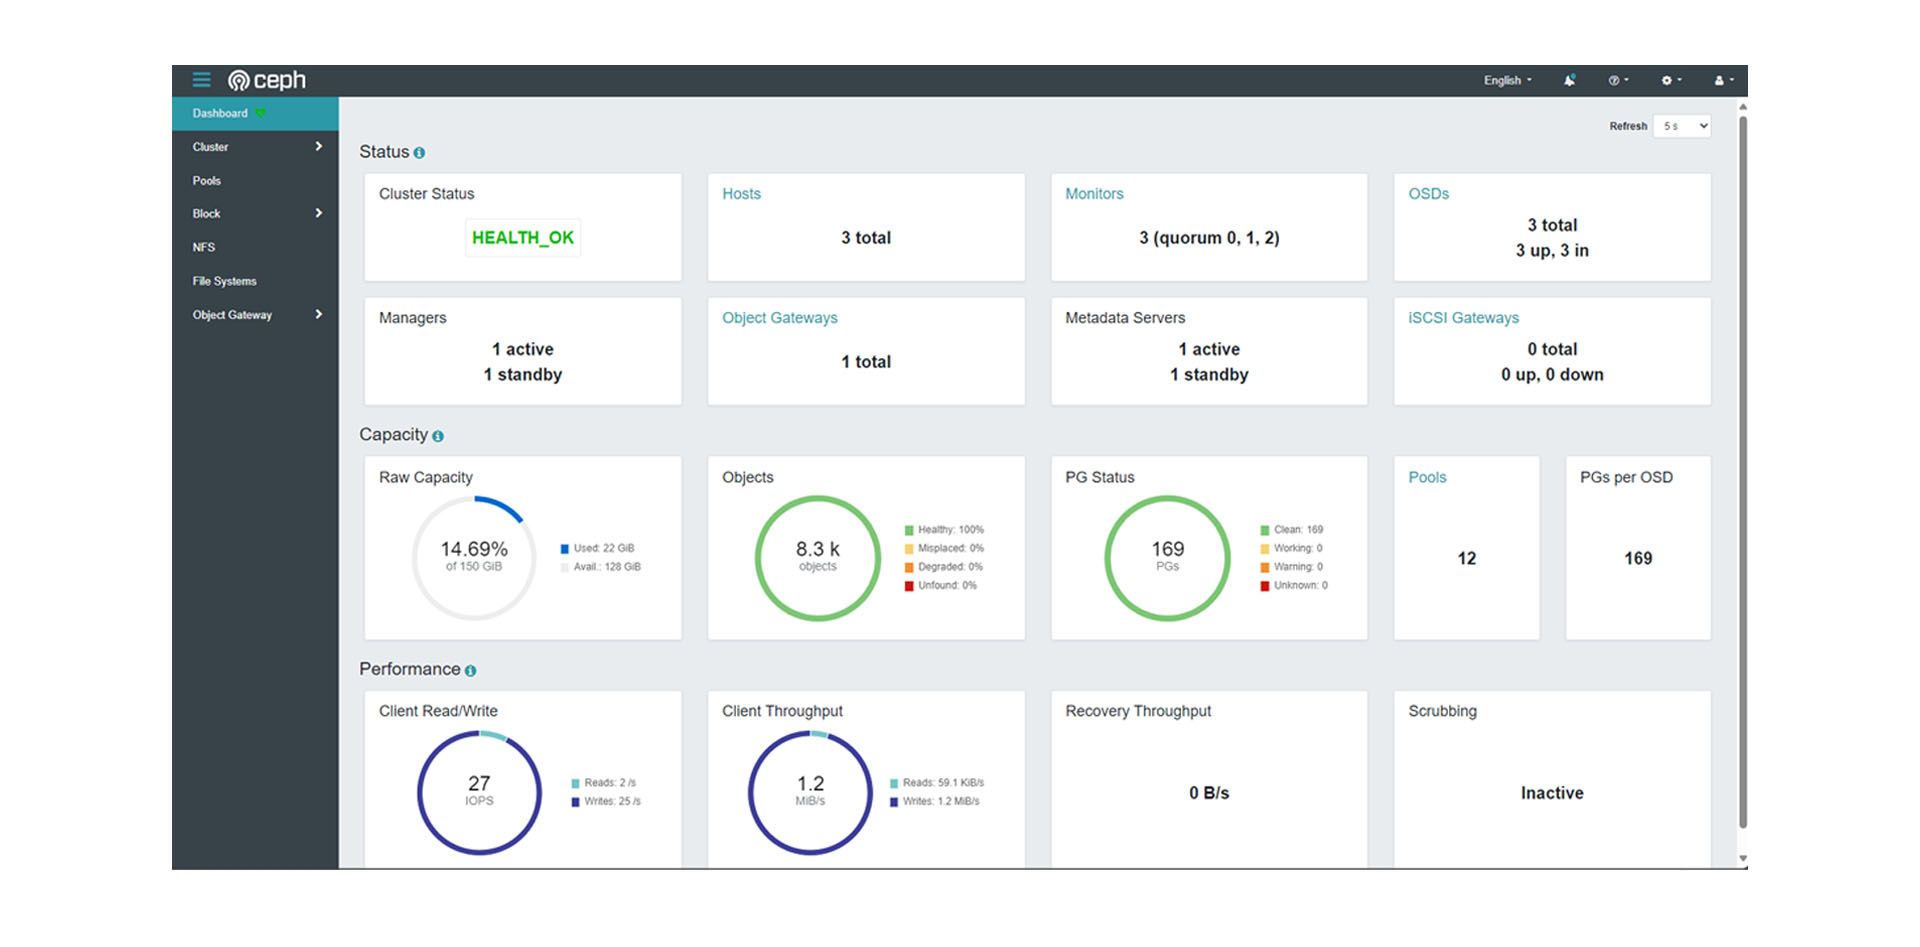Click the Client Read/Write IOPS donut chart

[479, 792]
